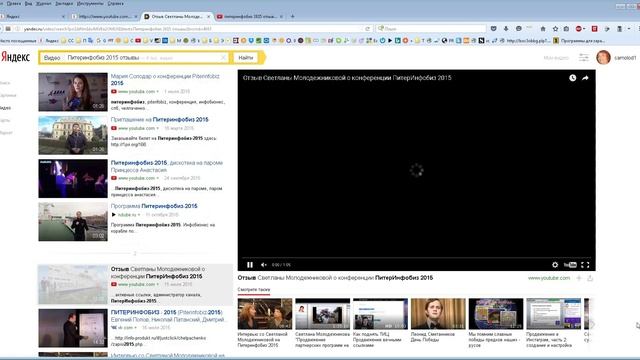640x360 pixels.
Task: Click share icon below video player
Action: pos(590,278)
